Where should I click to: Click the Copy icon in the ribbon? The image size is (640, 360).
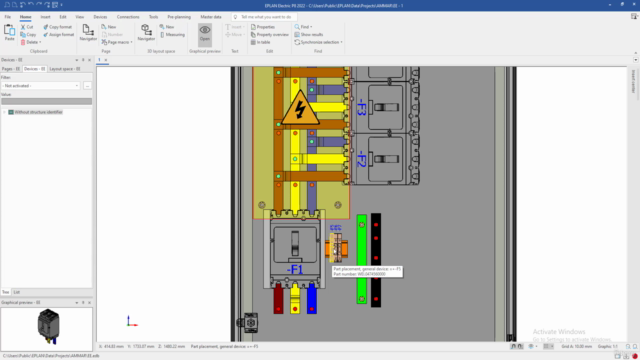[23, 35]
